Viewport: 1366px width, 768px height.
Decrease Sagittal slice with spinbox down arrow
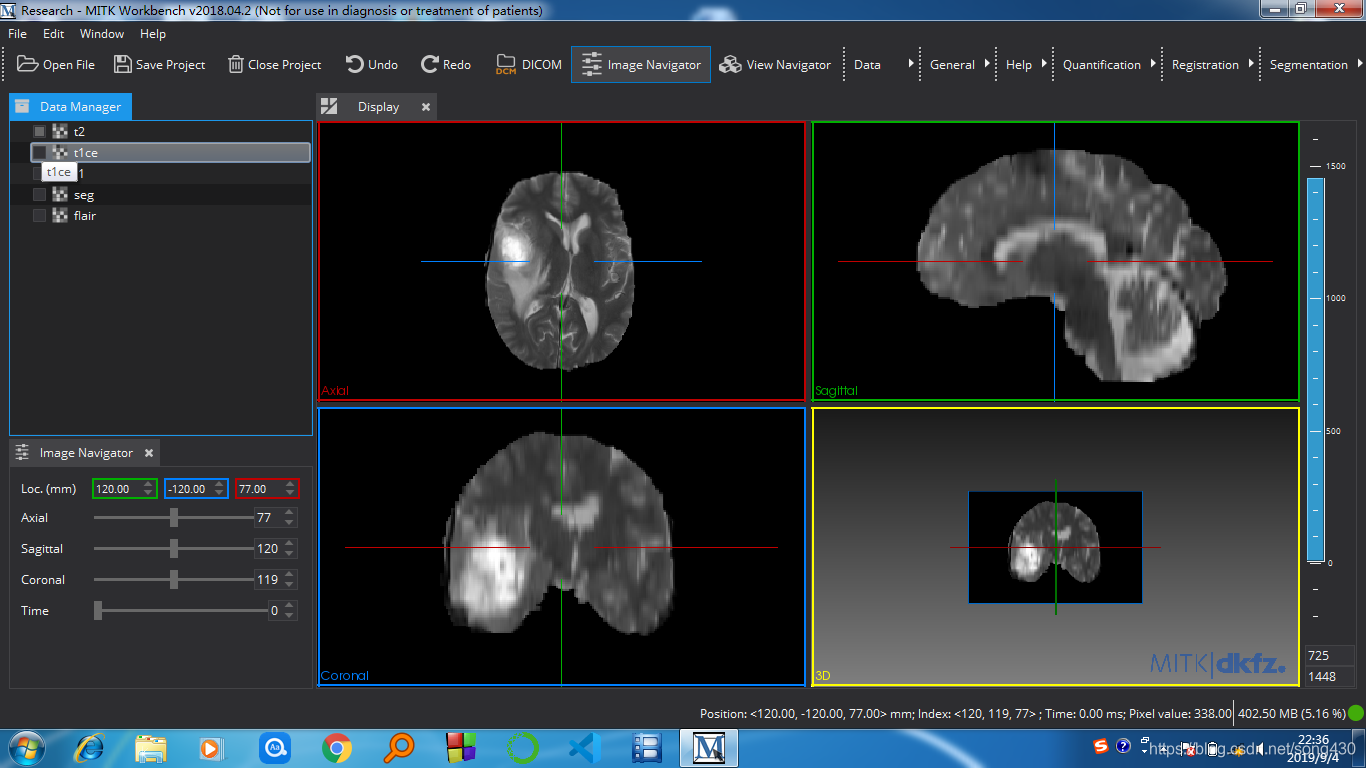(290, 554)
